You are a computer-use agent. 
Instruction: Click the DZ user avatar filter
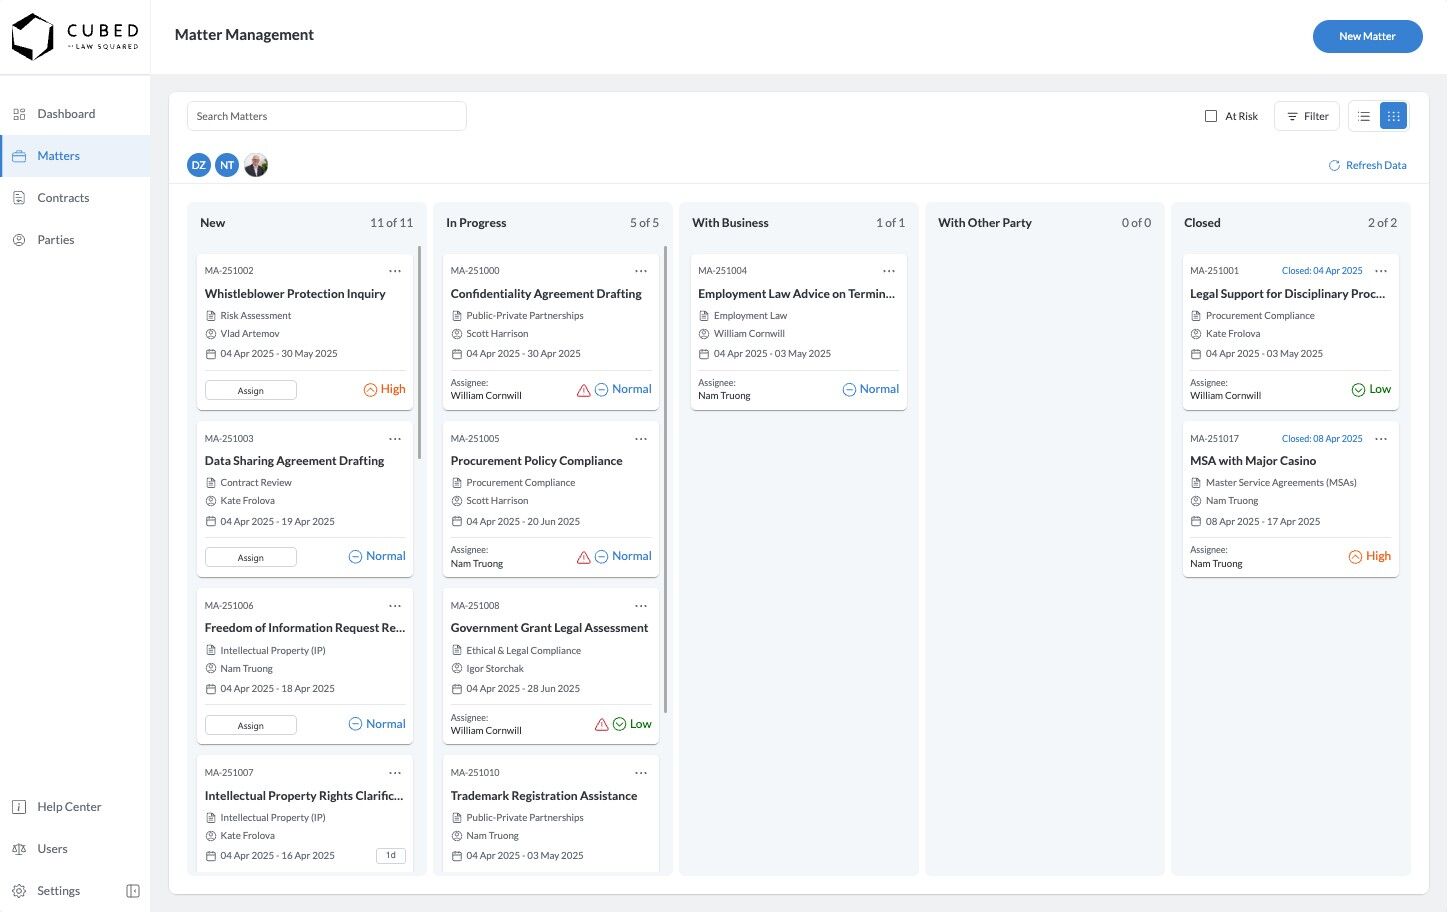click(x=199, y=165)
